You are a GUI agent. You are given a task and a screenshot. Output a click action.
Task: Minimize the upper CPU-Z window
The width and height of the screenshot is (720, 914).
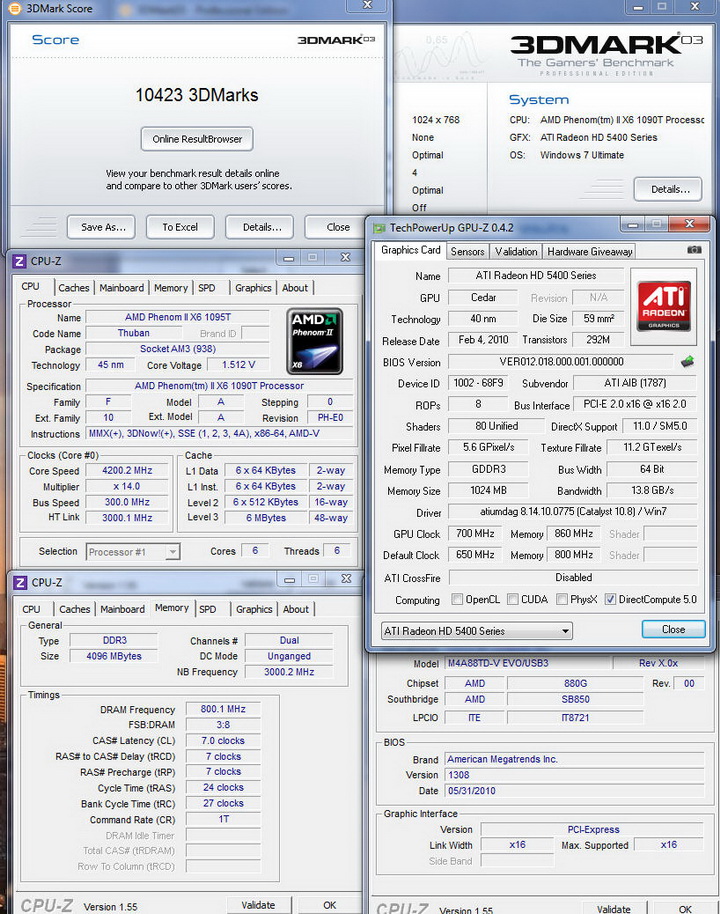289,258
